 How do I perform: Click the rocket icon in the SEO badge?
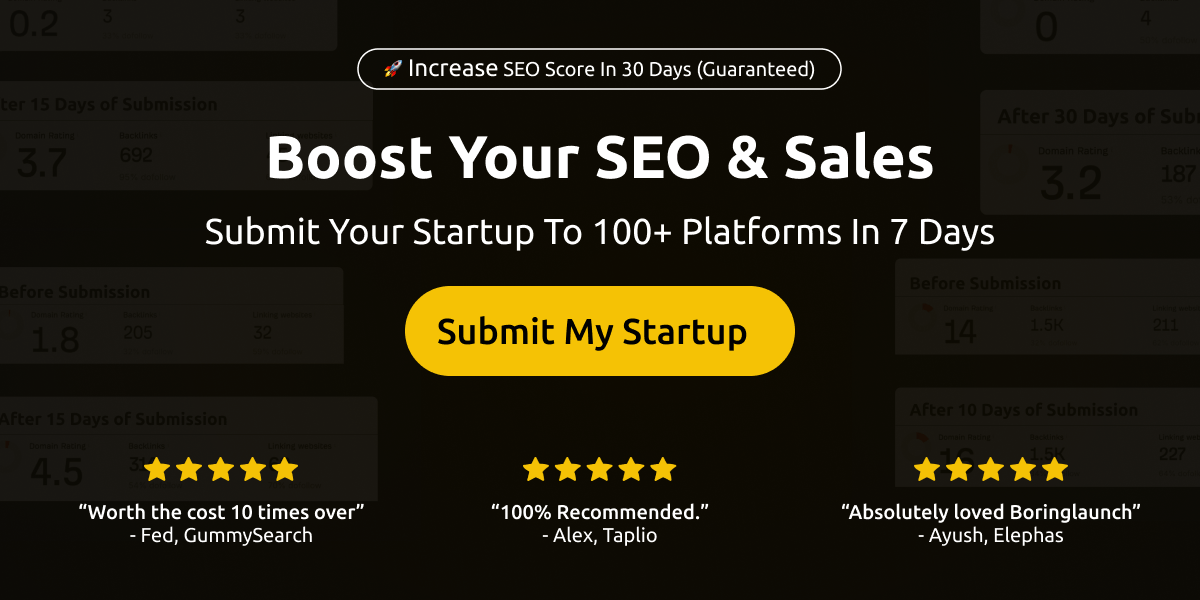(x=393, y=69)
